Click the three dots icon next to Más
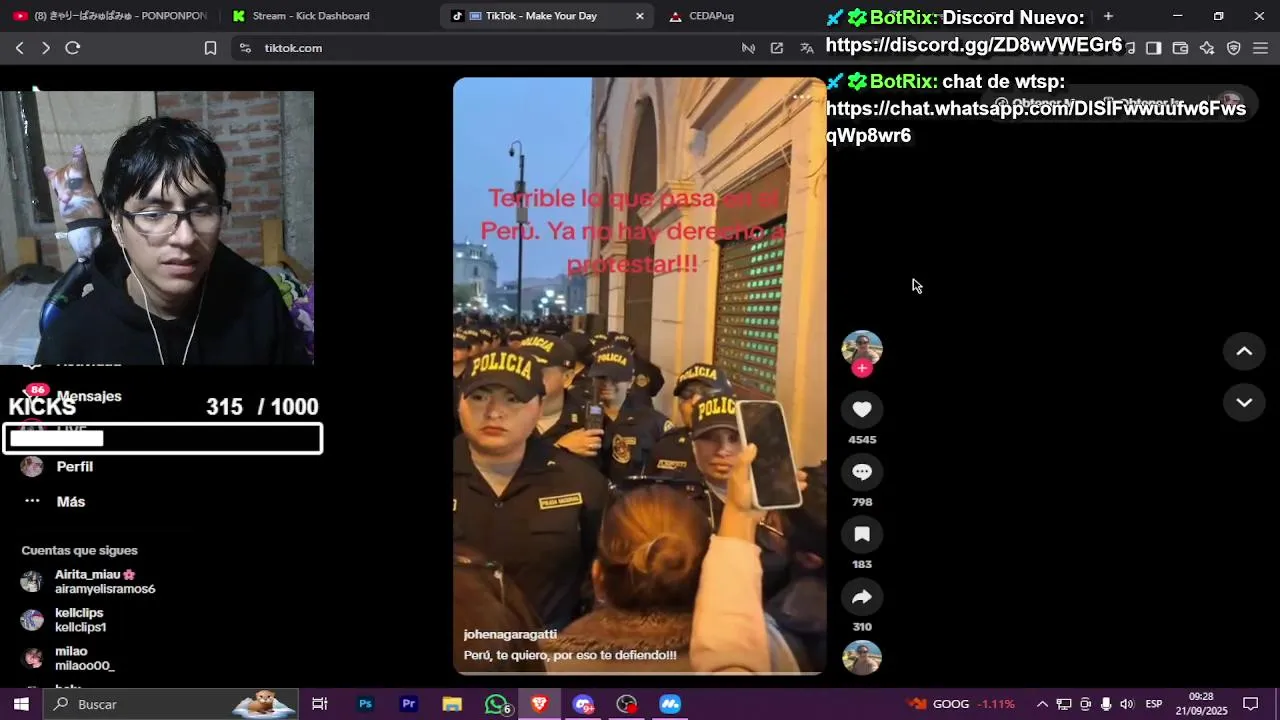 click(x=32, y=501)
